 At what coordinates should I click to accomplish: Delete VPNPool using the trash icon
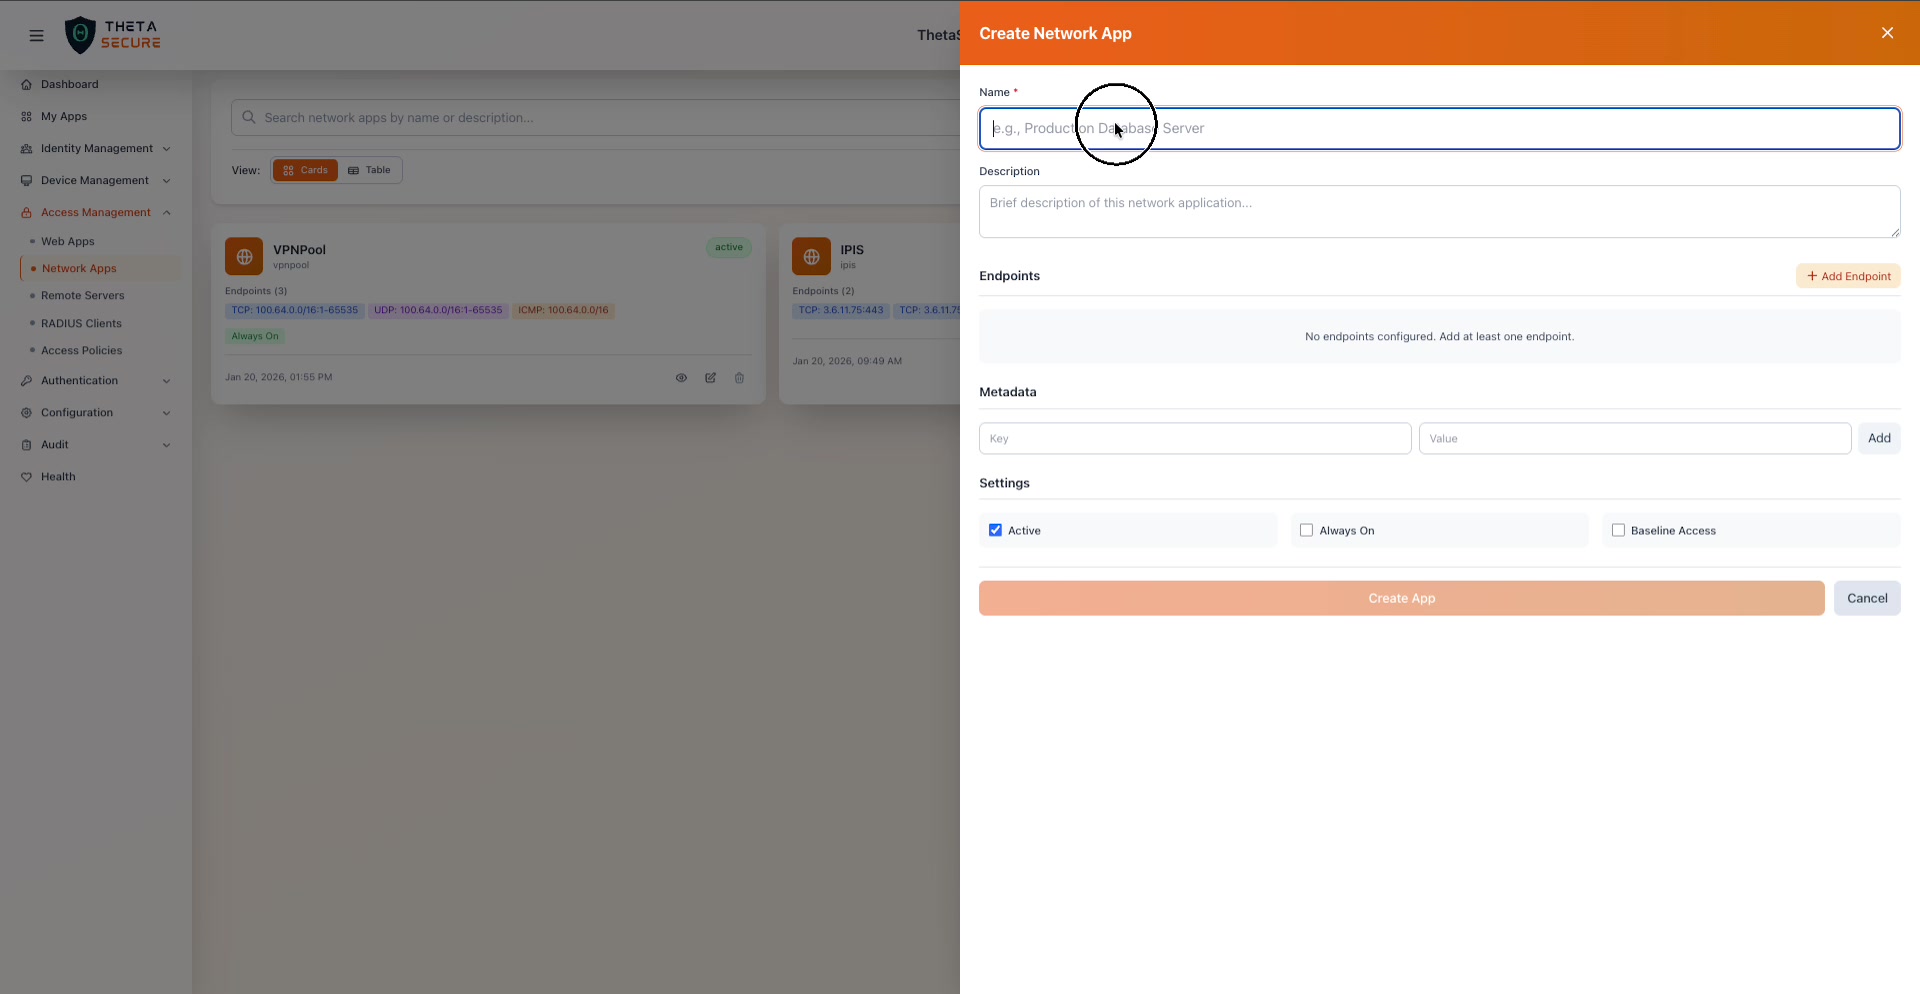point(739,378)
